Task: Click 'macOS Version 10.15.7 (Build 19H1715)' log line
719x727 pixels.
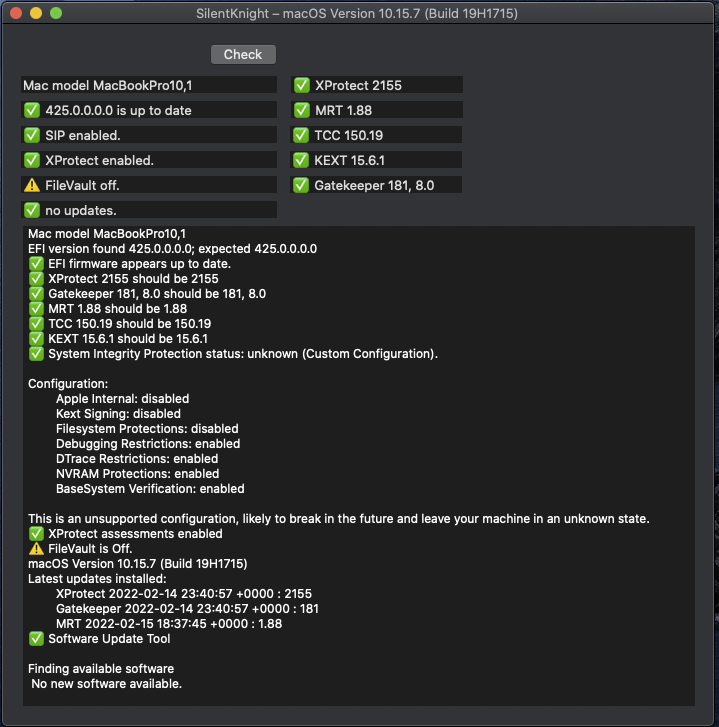Action: point(137,564)
